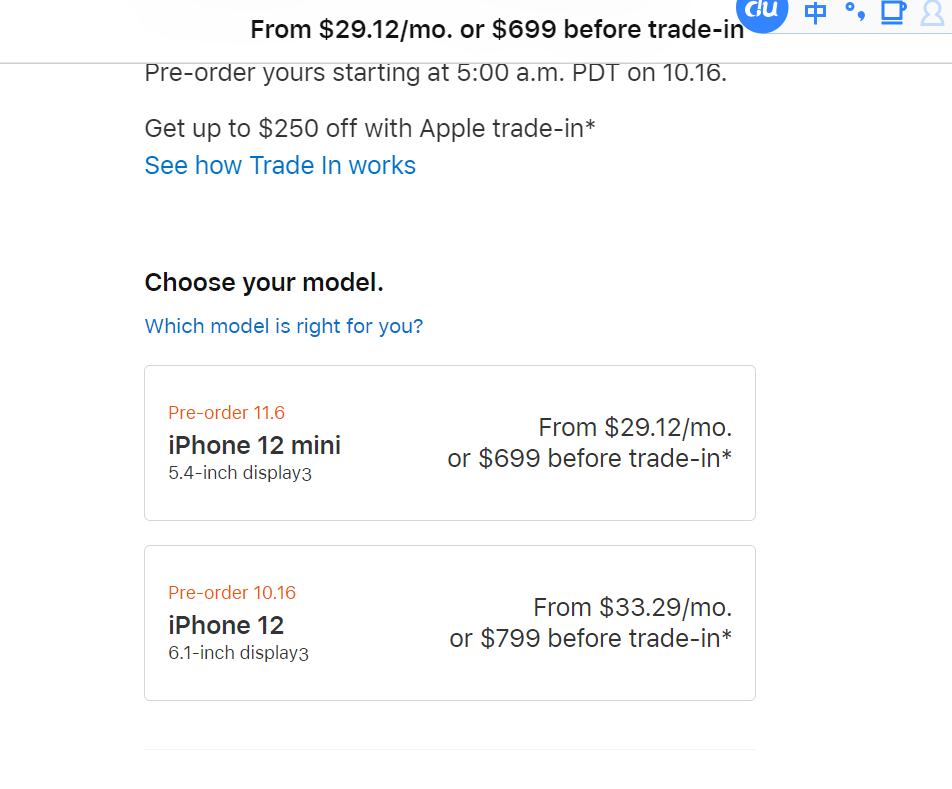Select the "iPhone 12 mini" model title
This screenshot has width=952, height=789.
click(x=254, y=444)
